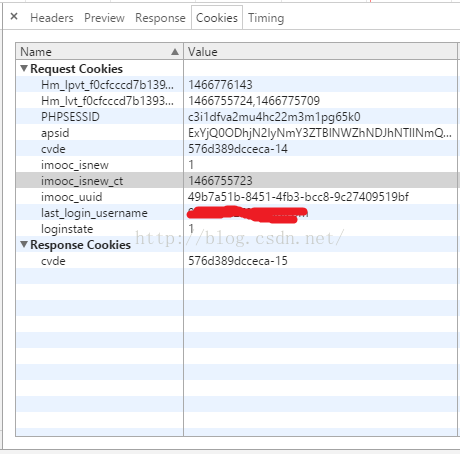
Task: Select the imooc_uuid cookie name
Action: tap(72, 197)
